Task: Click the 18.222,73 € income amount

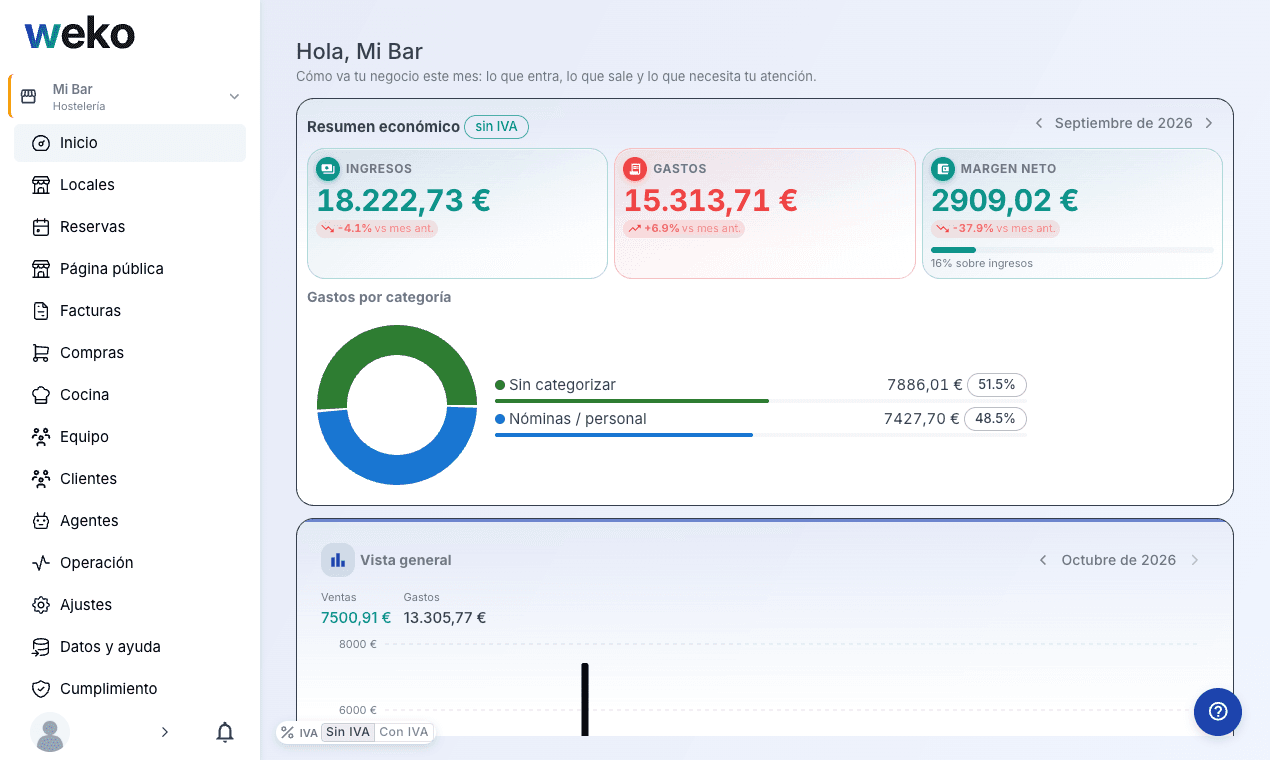Action: pyautogui.click(x=404, y=200)
